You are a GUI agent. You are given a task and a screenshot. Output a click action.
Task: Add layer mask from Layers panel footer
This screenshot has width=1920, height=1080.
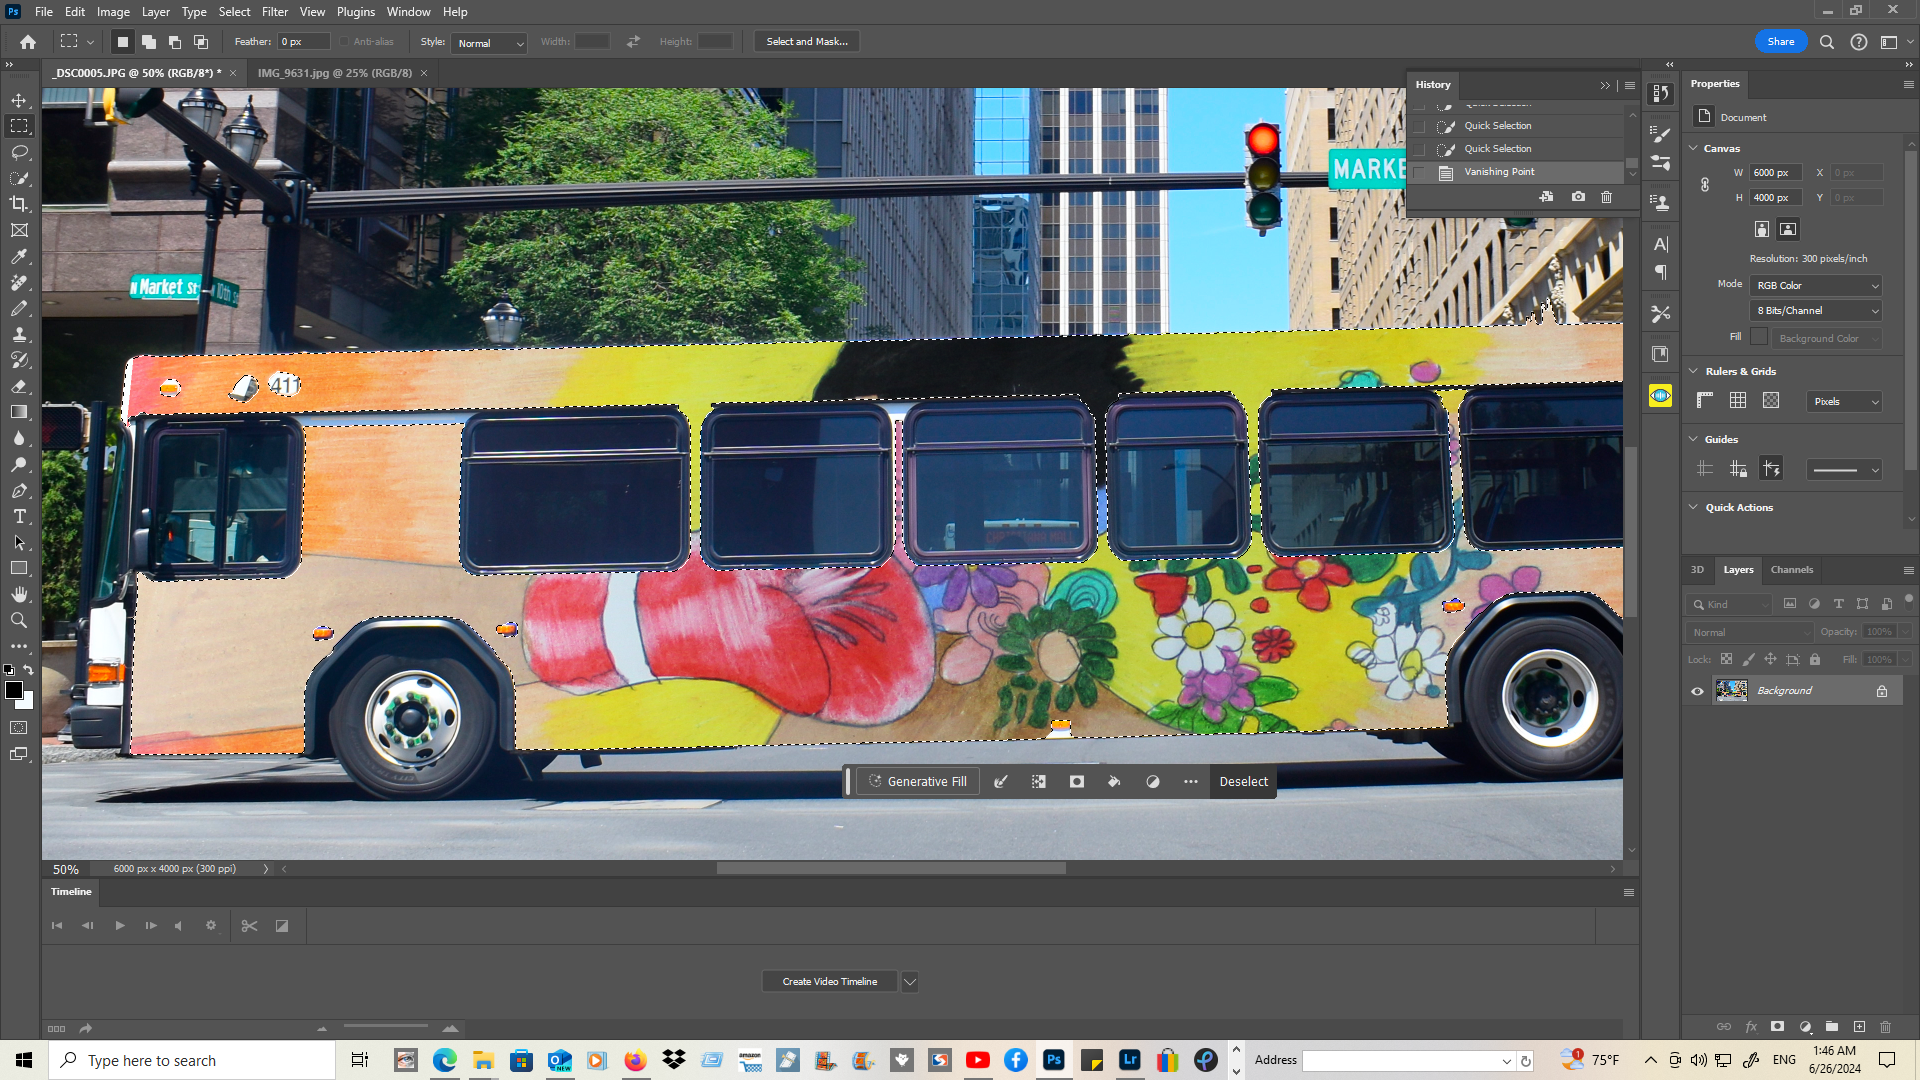[x=1777, y=1026]
